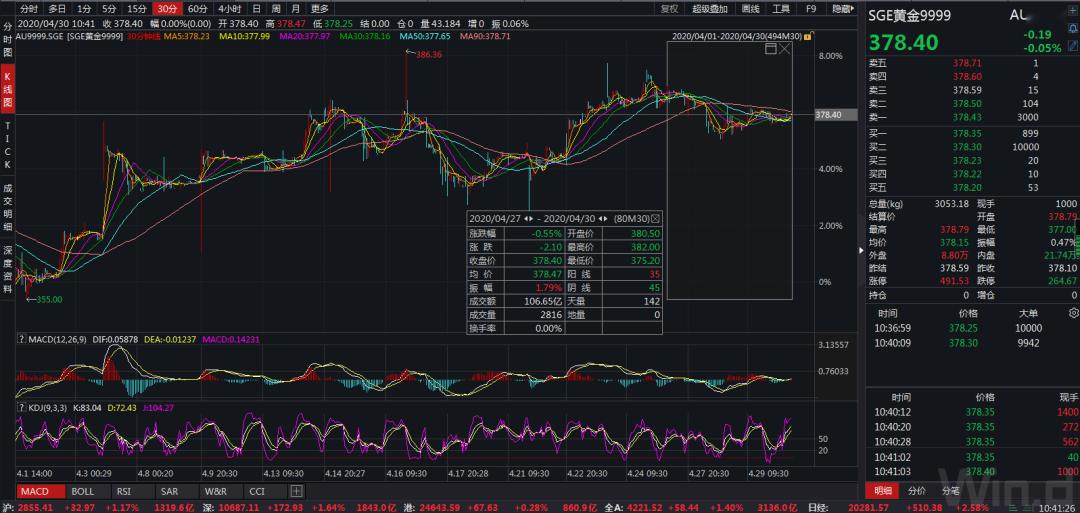
Task: Open the 更多 more periods dropdown
Action: 320,9
